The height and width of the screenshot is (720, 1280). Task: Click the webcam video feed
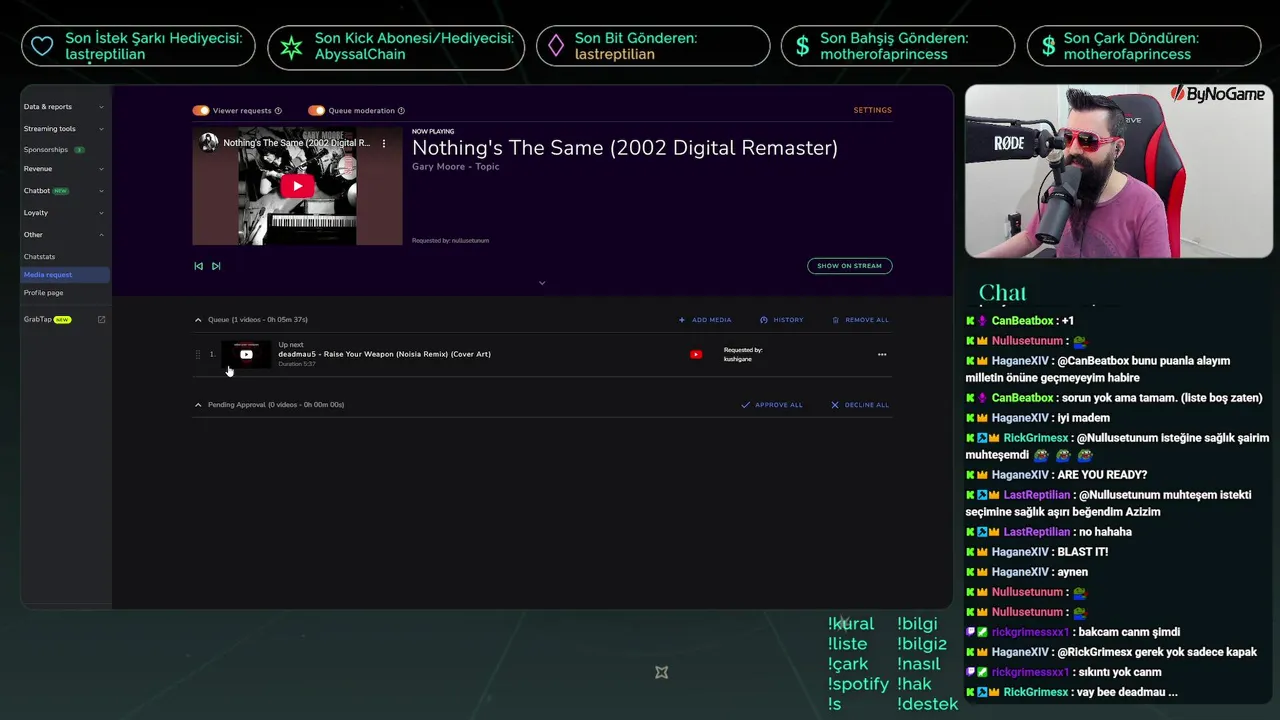click(x=1118, y=171)
